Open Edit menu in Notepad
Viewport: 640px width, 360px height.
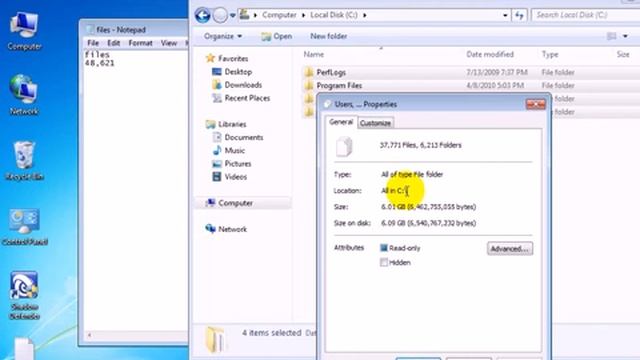tap(113, 43)
